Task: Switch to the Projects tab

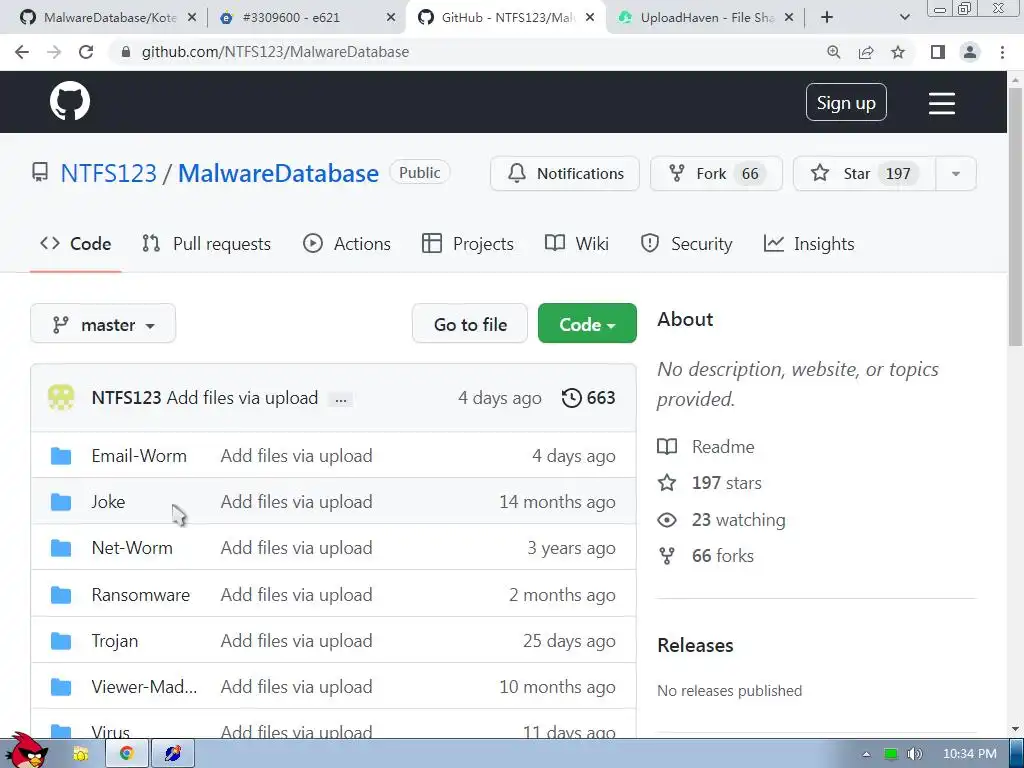Action: (468, 244)
